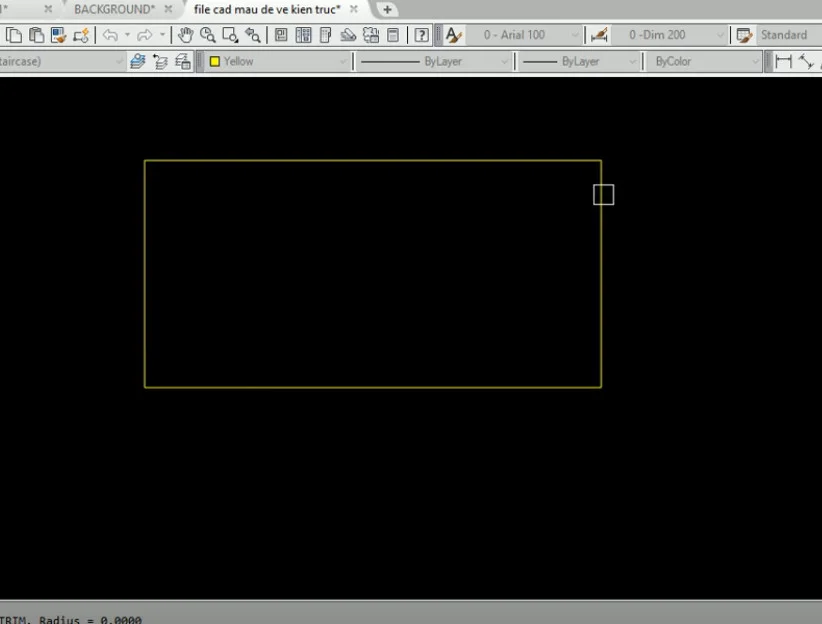Select the Match Properties brush icon
The image size is (822, 624).
pos(58,35)
